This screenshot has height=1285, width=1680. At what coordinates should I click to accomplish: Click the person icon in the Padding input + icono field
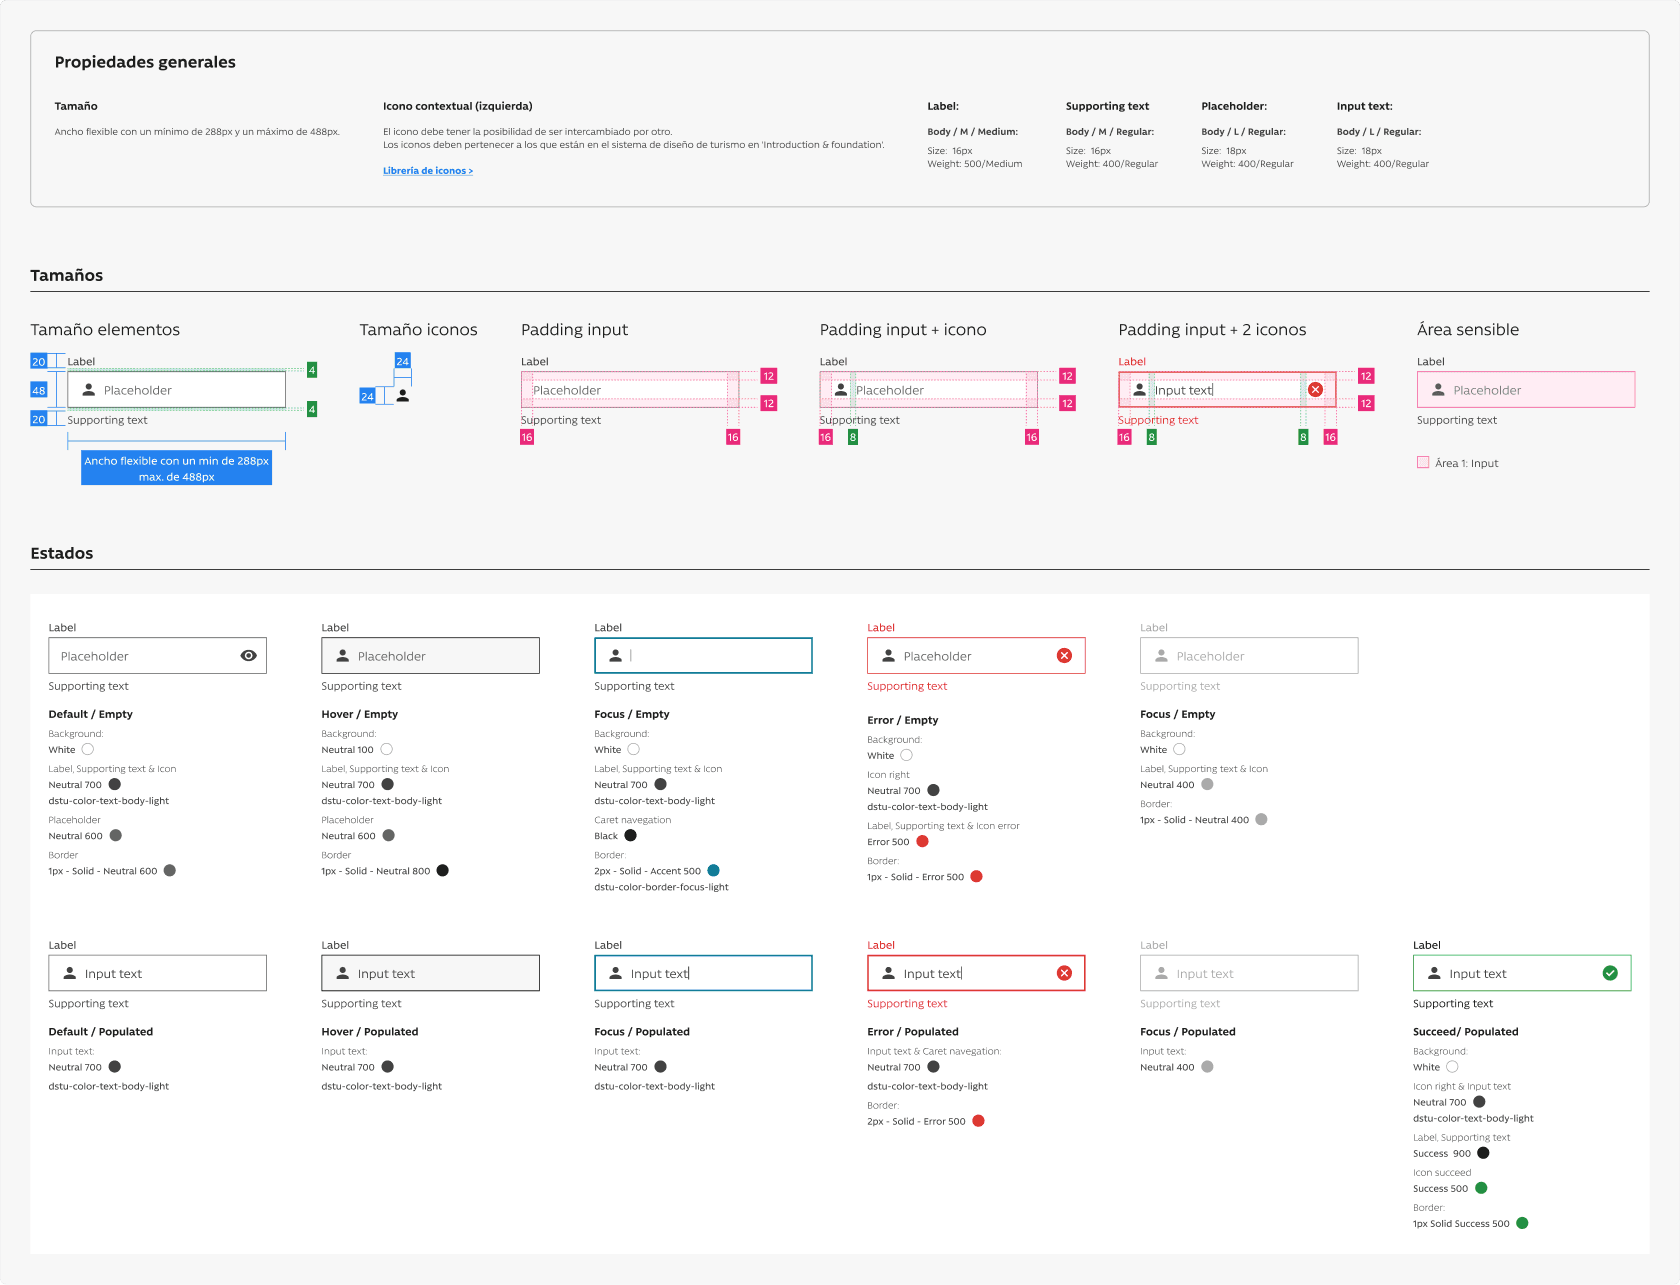[841, 390]
